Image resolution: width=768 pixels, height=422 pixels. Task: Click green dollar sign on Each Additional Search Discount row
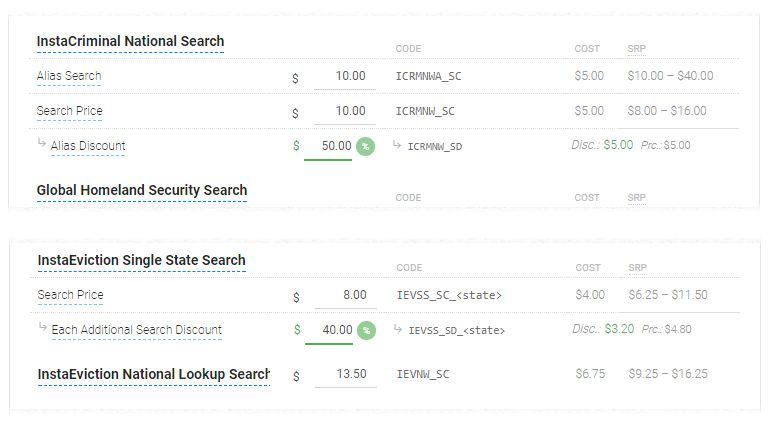point(297,330)
